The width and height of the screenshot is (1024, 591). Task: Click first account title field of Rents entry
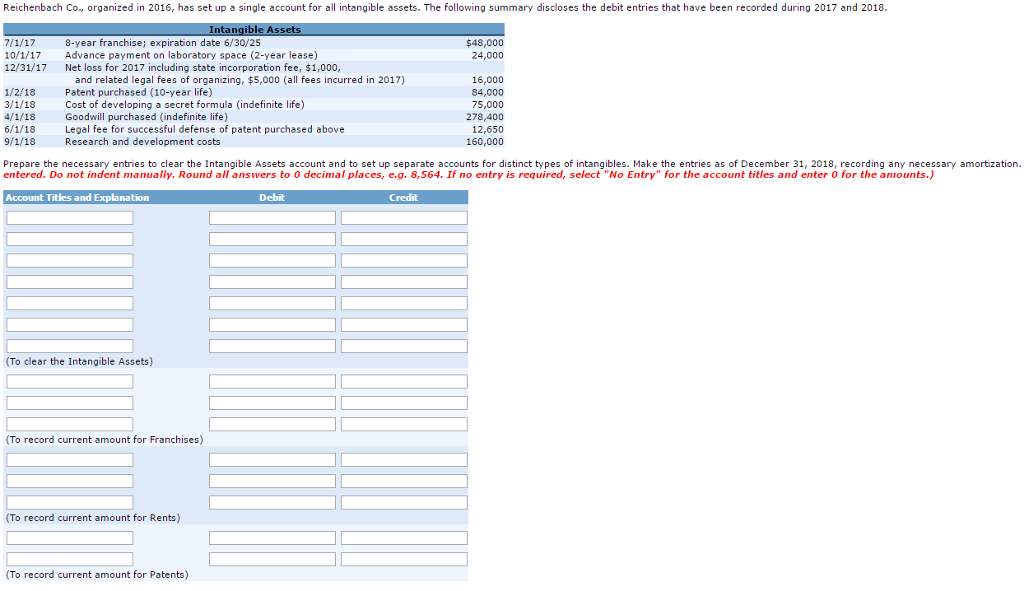[x=70, y=460]
